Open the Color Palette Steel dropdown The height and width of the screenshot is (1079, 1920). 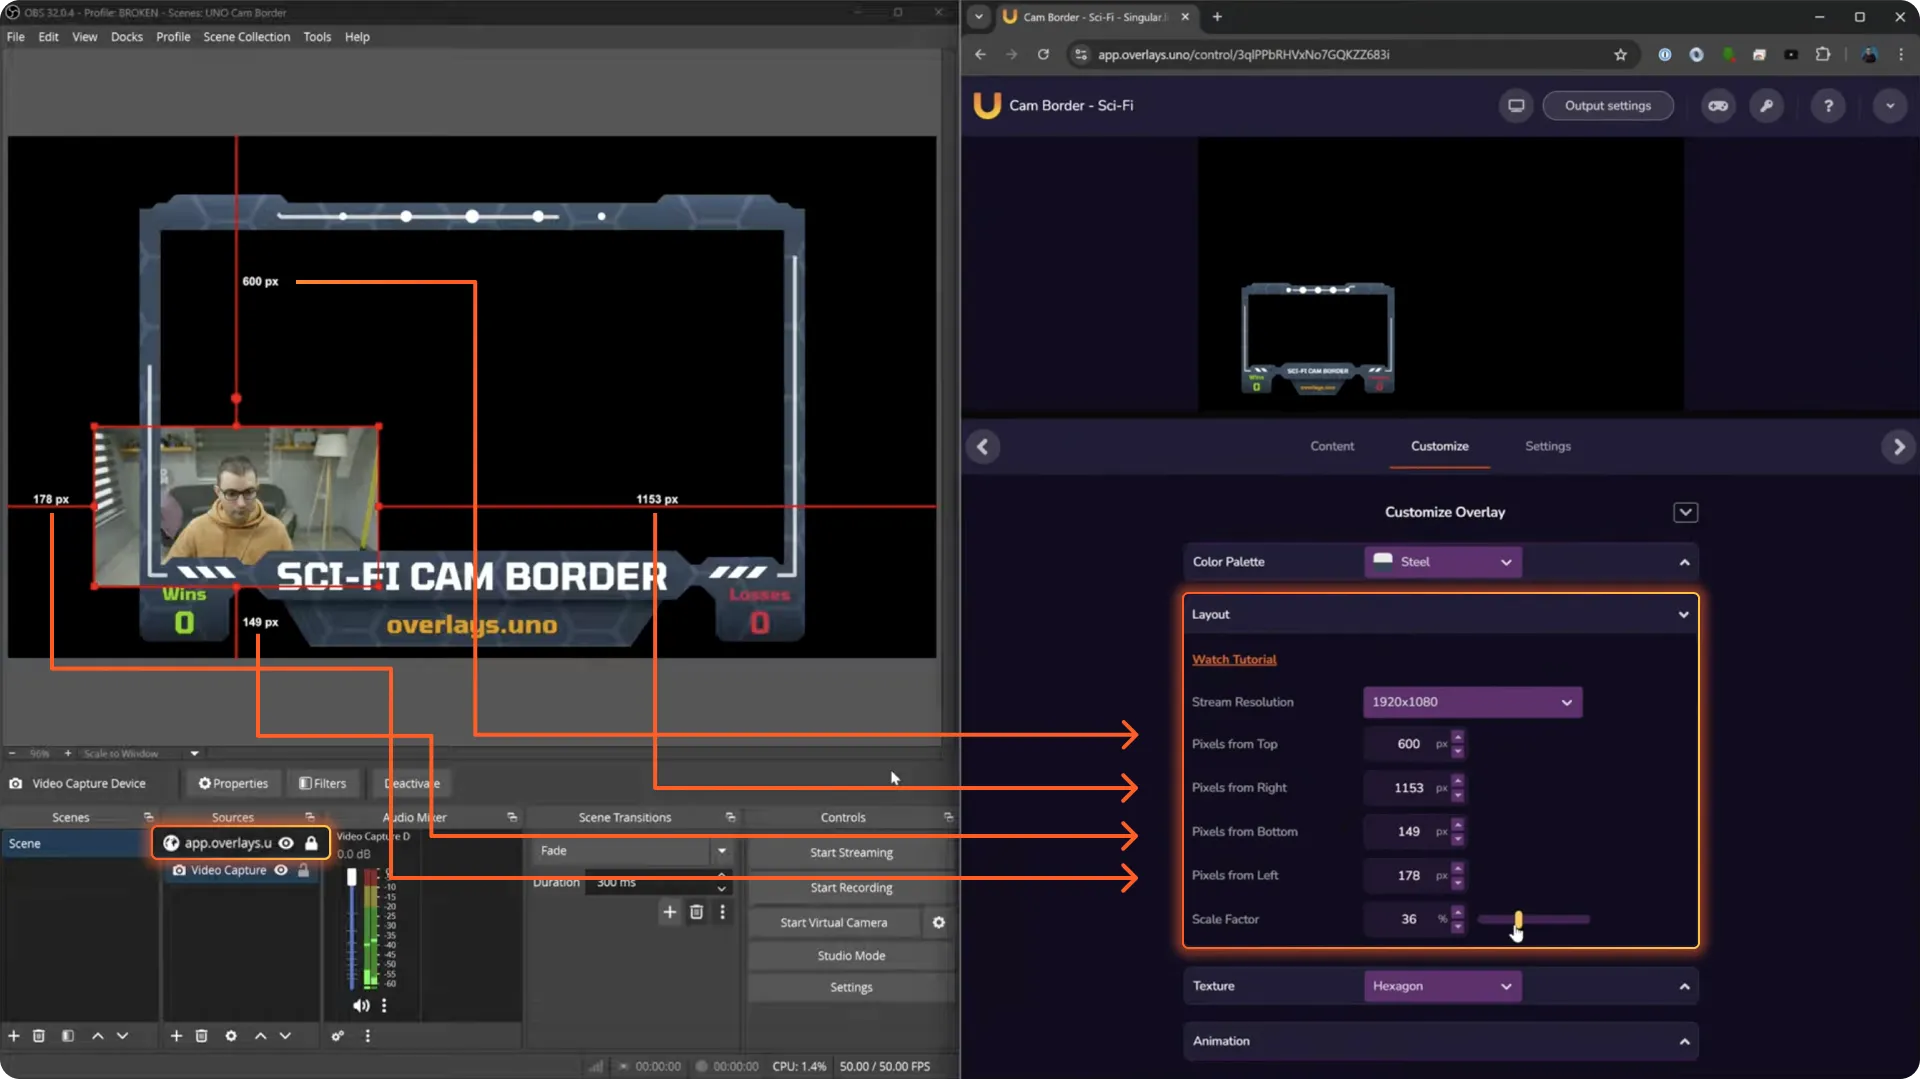[1443, 562]
